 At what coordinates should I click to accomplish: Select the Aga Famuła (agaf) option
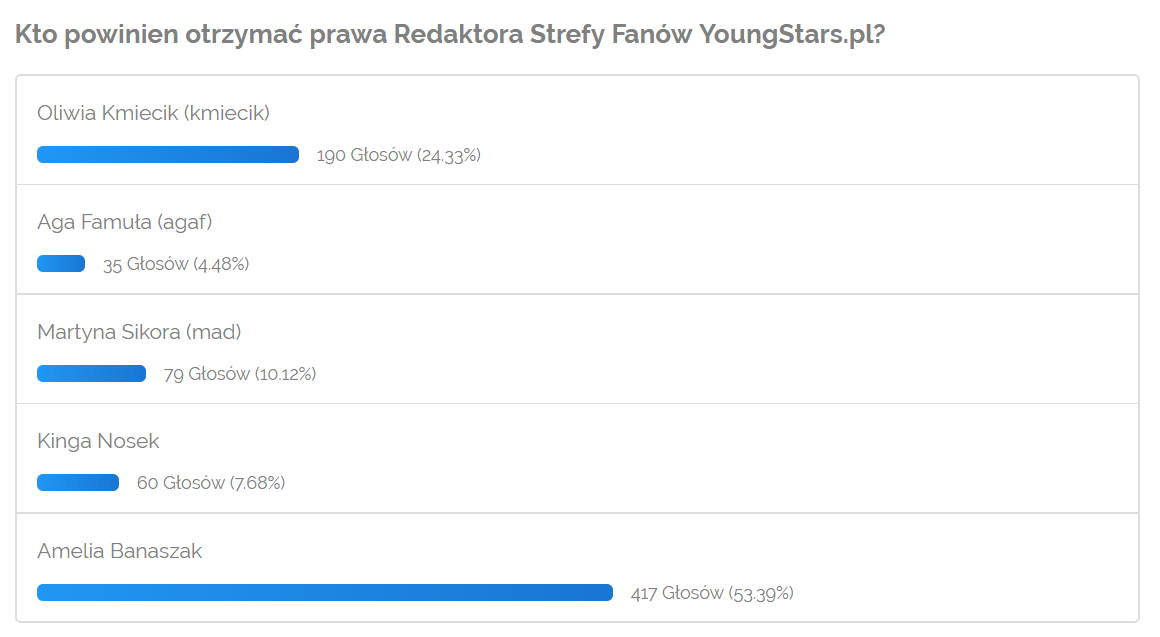point(124,222)
